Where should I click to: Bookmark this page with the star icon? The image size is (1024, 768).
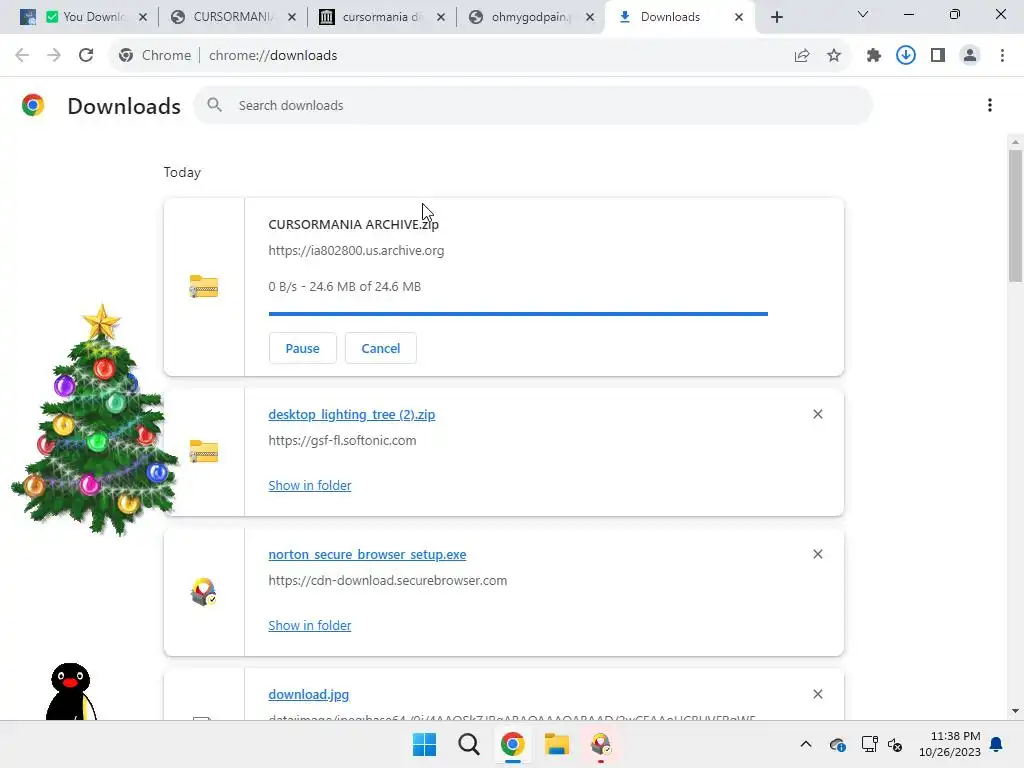tap(834, 56)
